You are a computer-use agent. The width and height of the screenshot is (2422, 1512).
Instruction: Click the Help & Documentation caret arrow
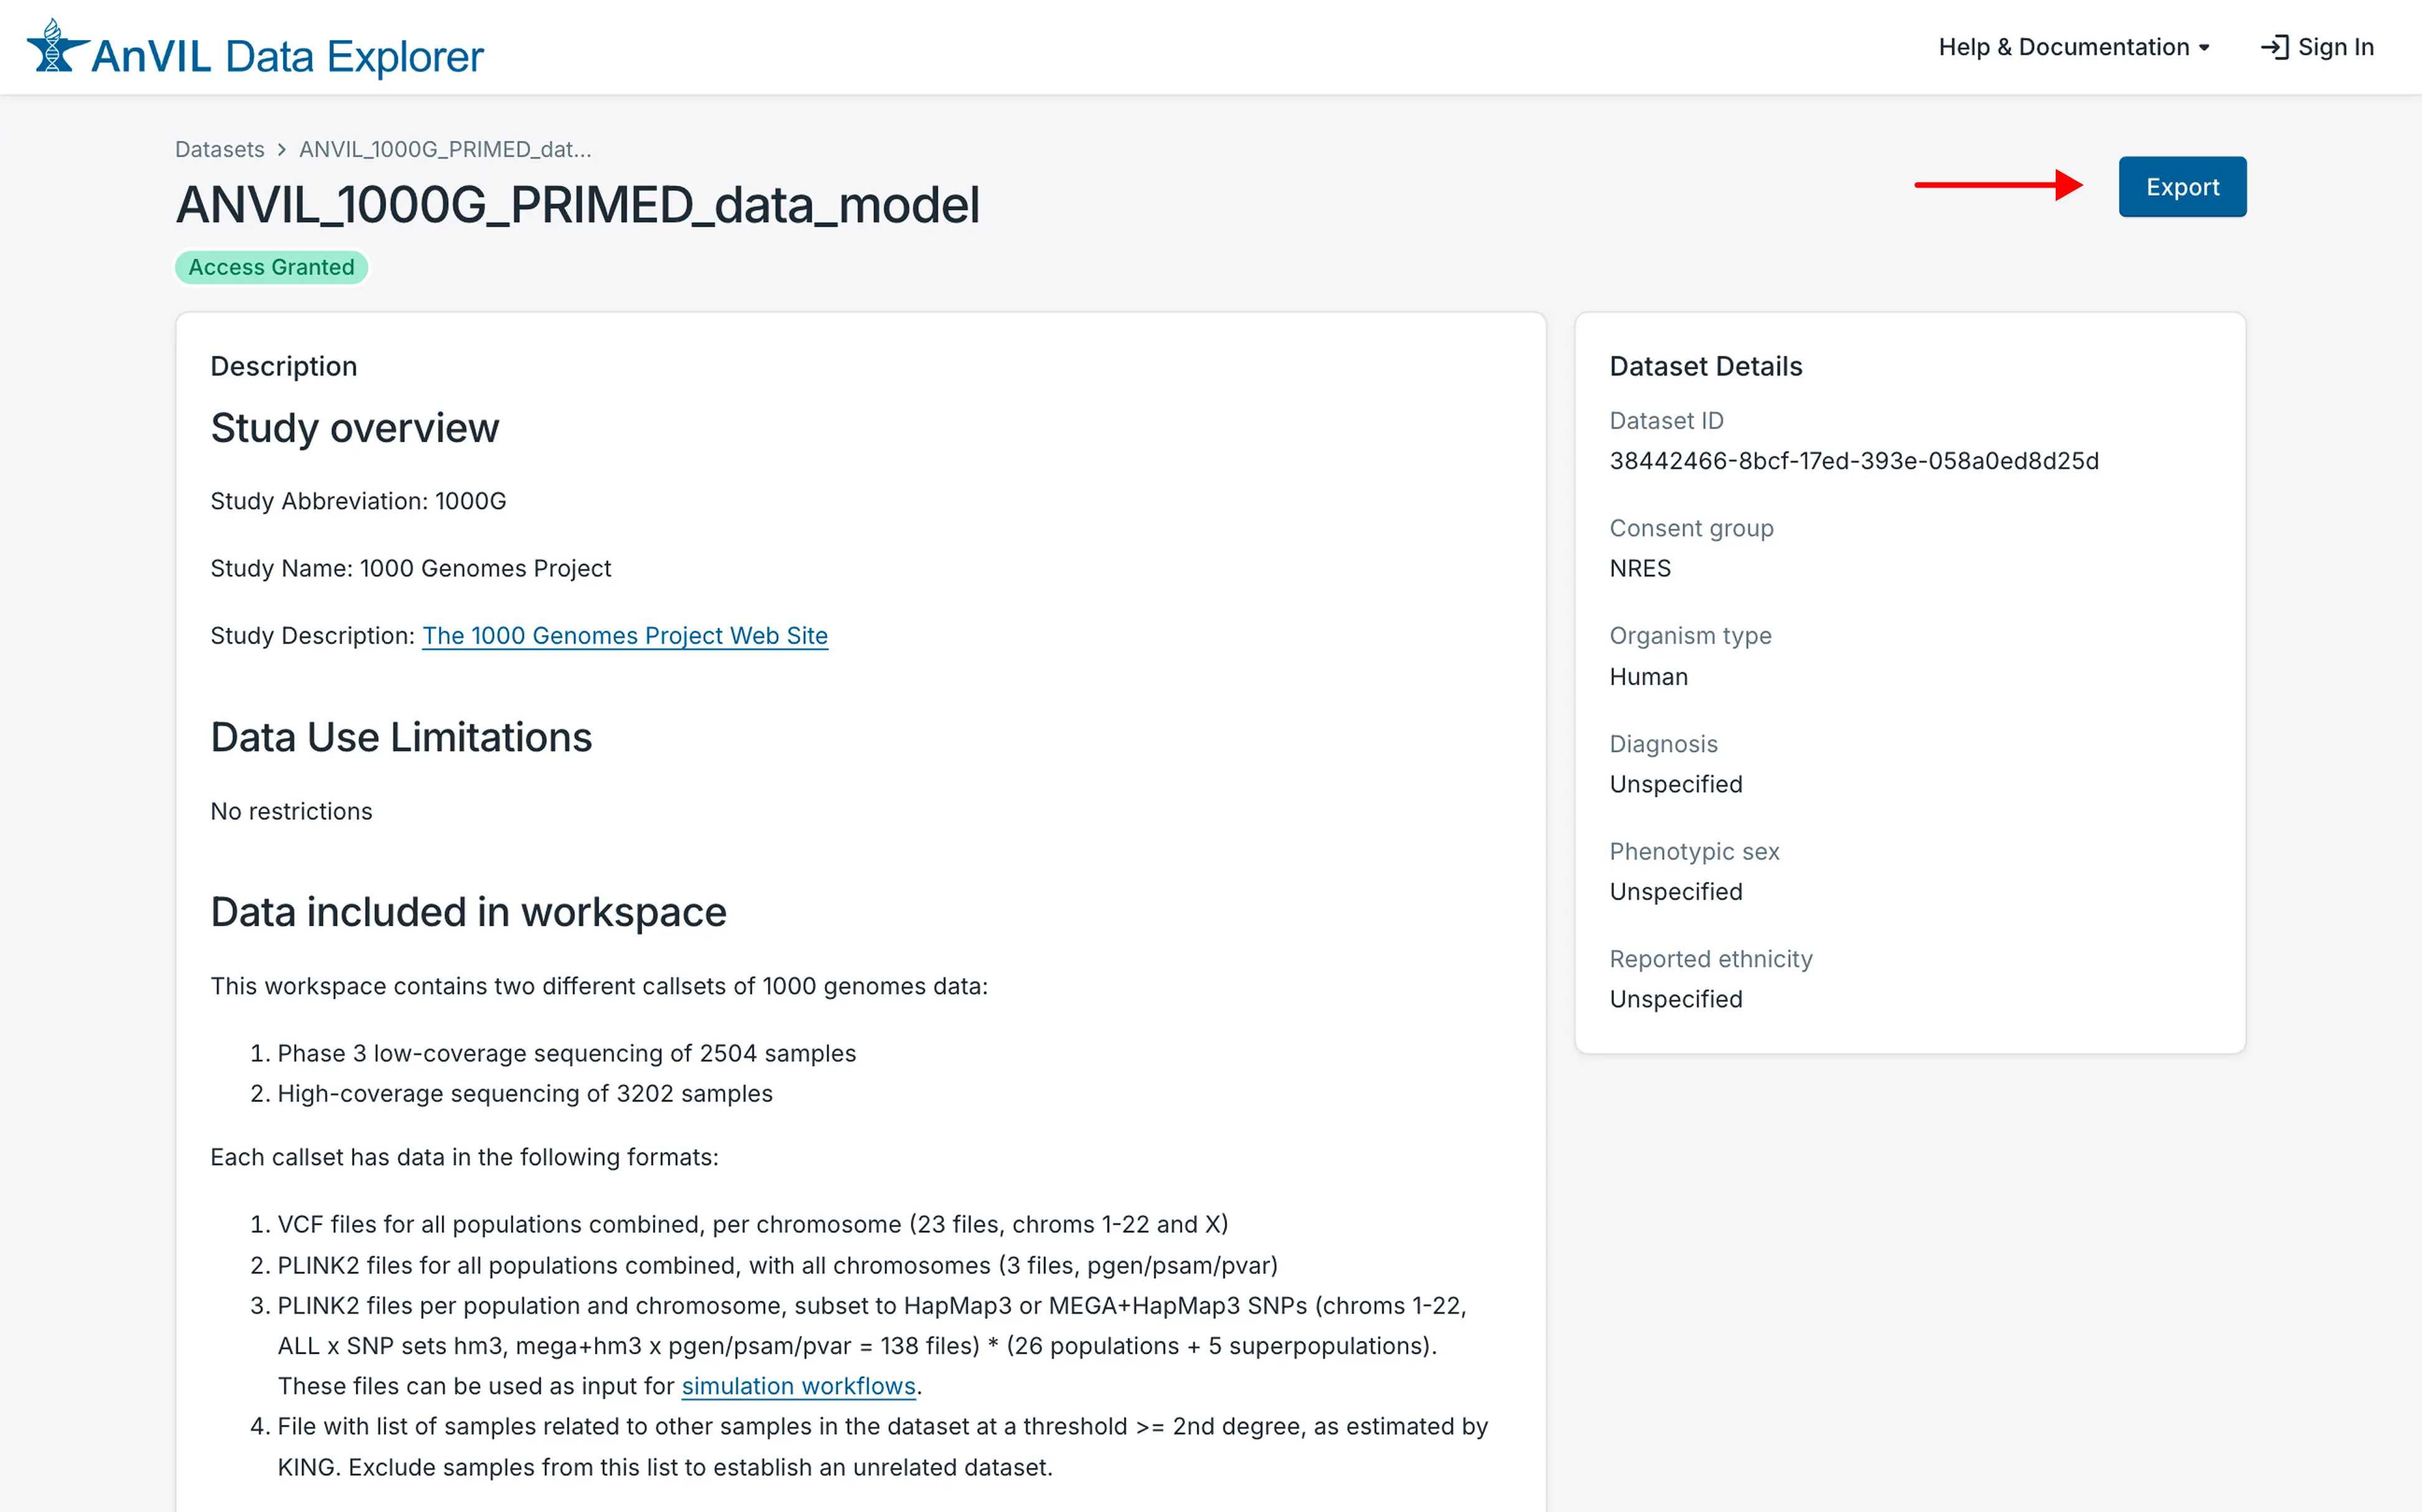click(2204, 48)
